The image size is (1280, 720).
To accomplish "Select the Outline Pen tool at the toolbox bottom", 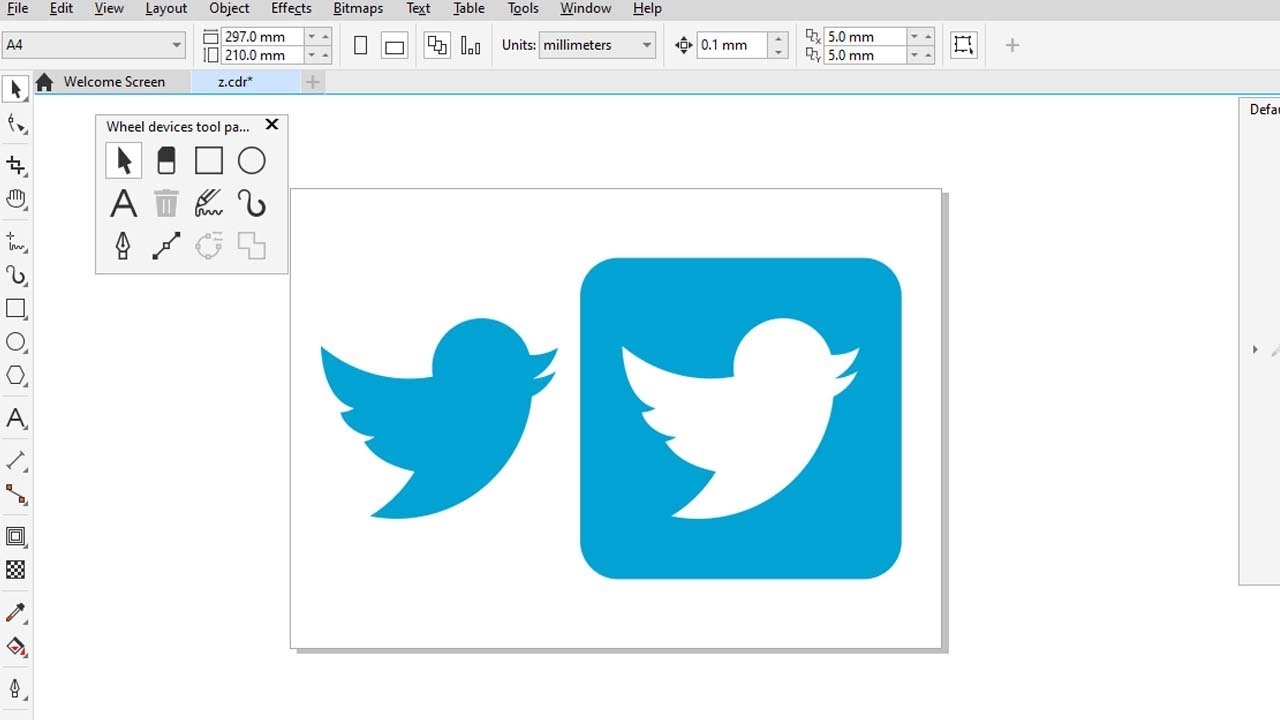I will [15, 688].
